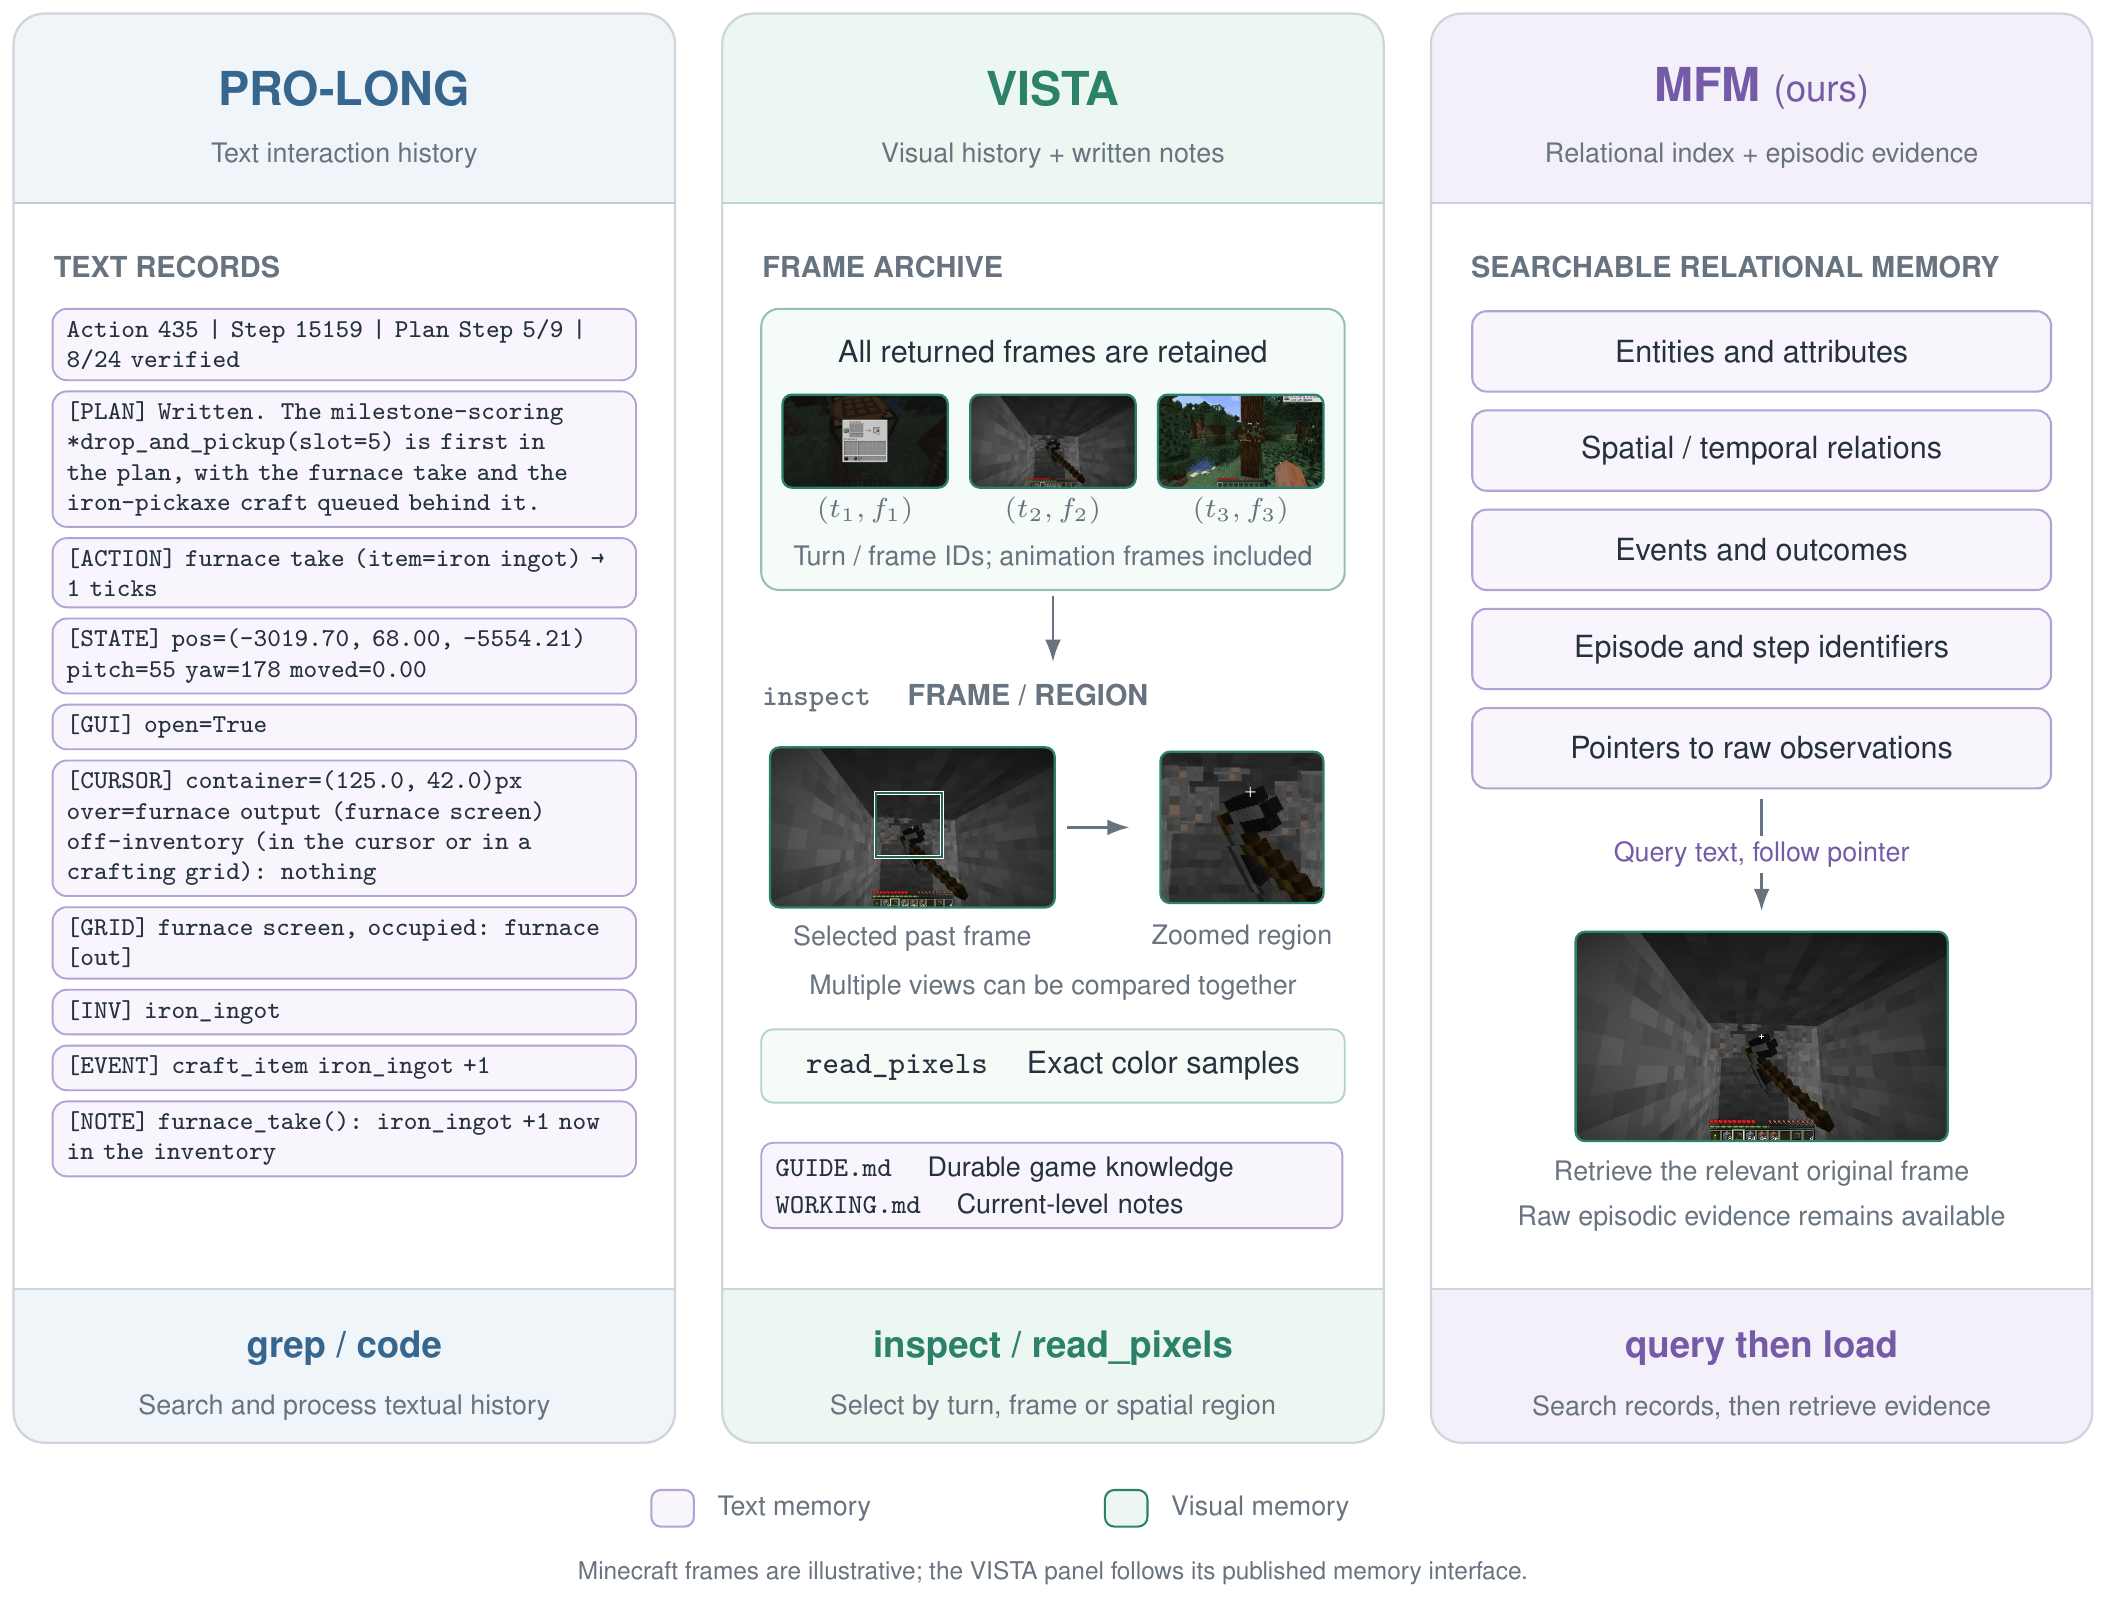This screenshot has width=2106, height=1597.
Task: Click the MFM (ours) panel title
Action: 1761,87
